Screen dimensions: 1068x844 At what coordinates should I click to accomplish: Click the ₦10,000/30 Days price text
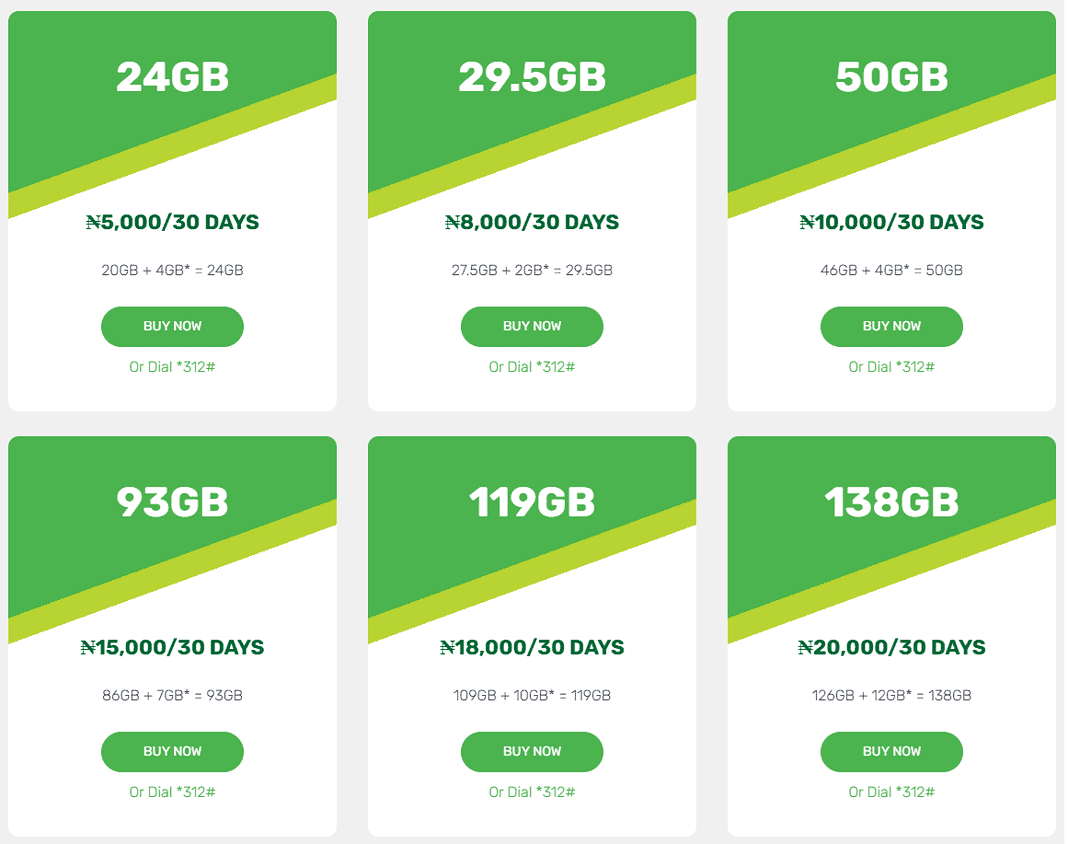point(891,222)
